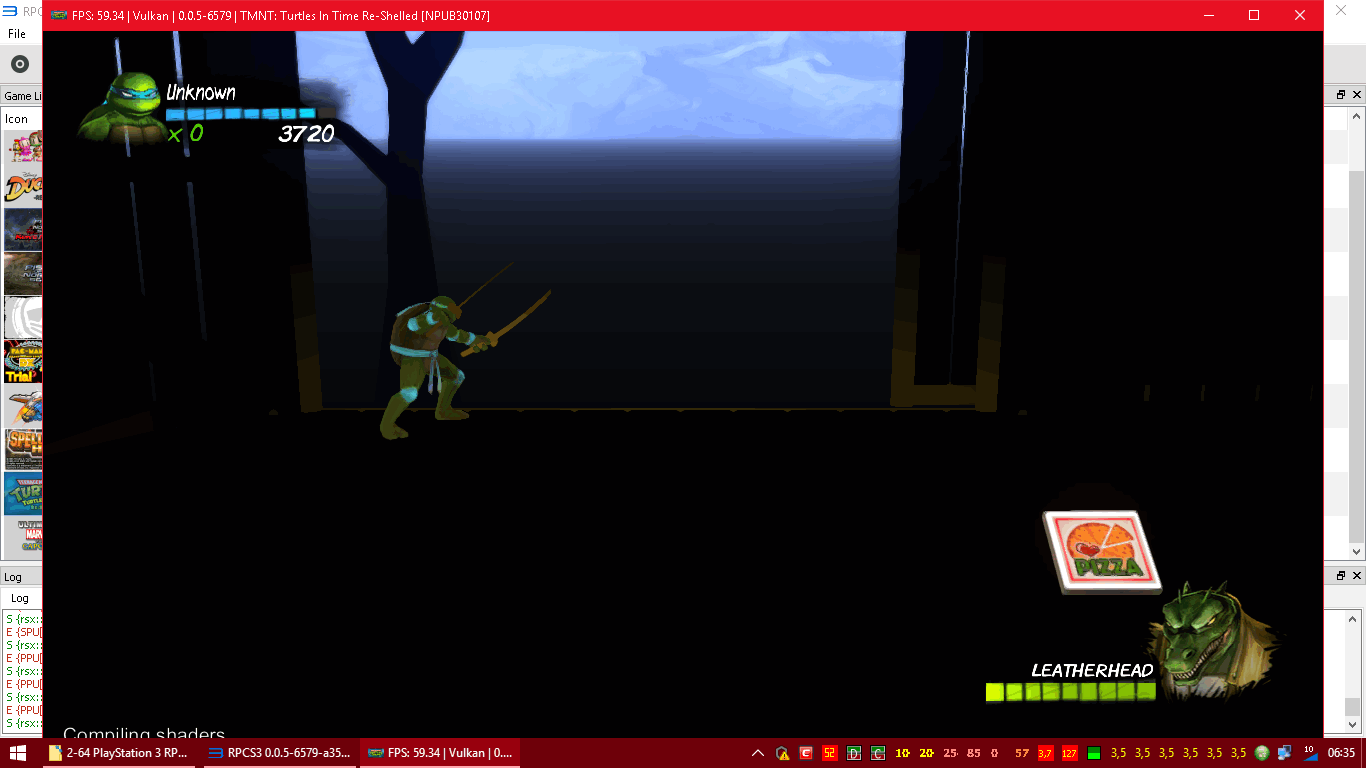1366x768 pixels.
Task: Click the green globe tray icon
Action: tap(1262, 753)
